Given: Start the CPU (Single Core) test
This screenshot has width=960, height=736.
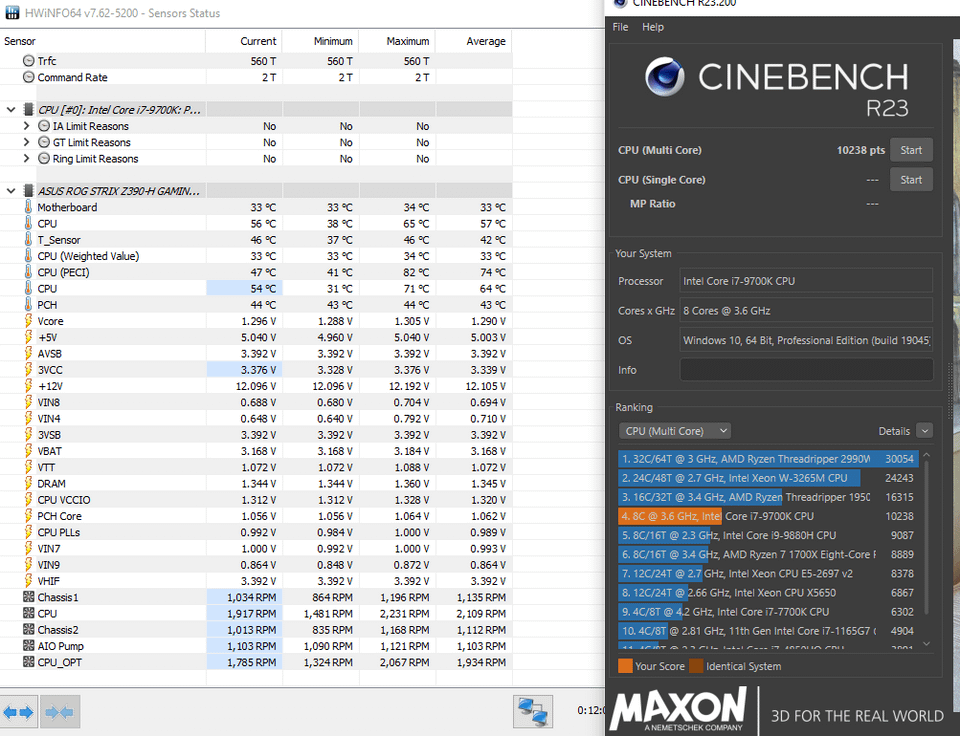Looking at the screenshot, I should (911, 180).
